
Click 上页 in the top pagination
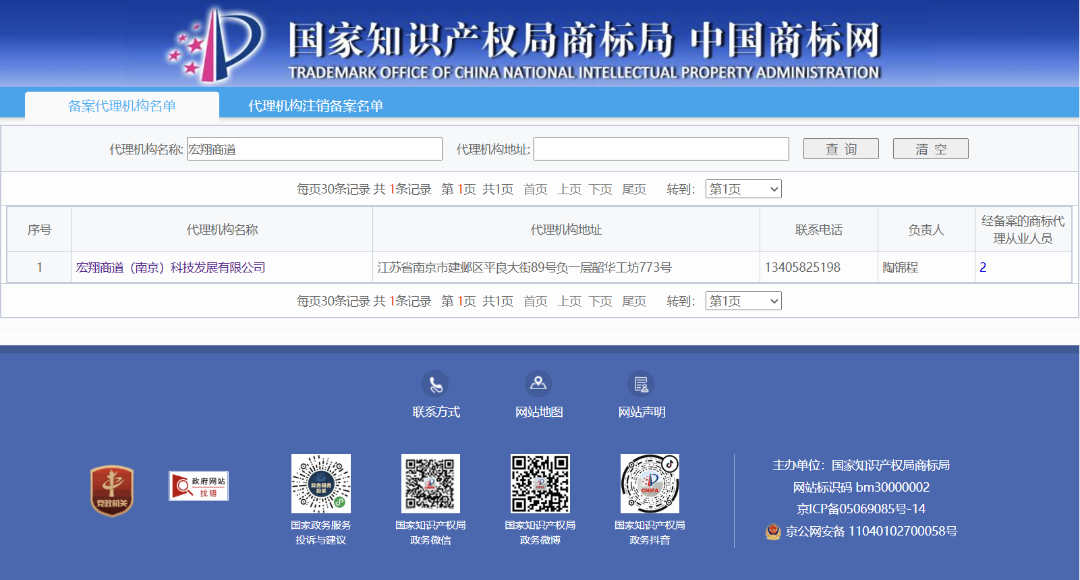point(570,189)
